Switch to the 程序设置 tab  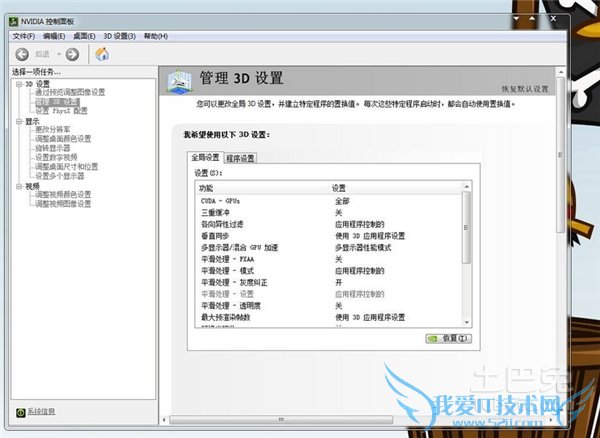tap(240, 158)
